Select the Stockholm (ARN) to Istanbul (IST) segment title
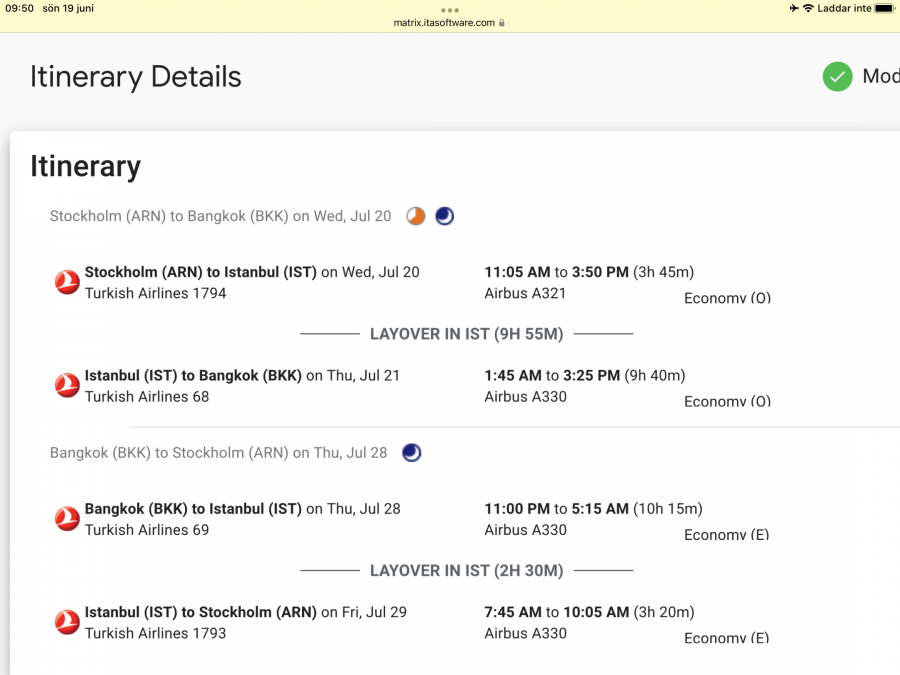 (x=200, y=272)
